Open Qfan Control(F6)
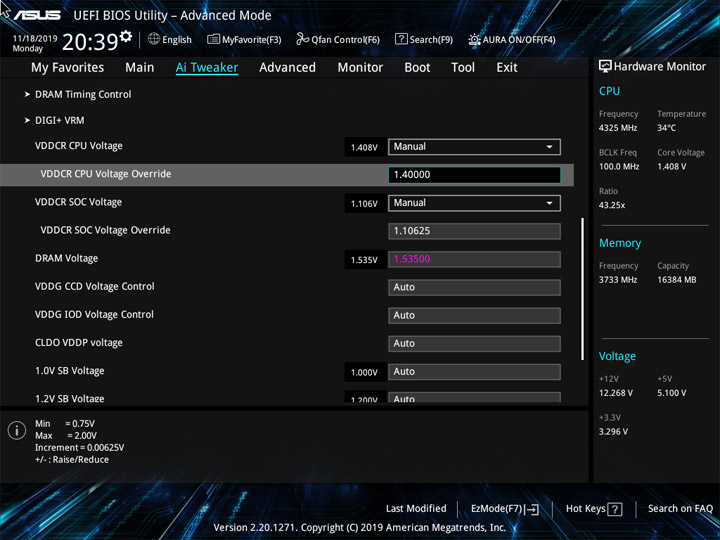720x540 pixels. 338,39
